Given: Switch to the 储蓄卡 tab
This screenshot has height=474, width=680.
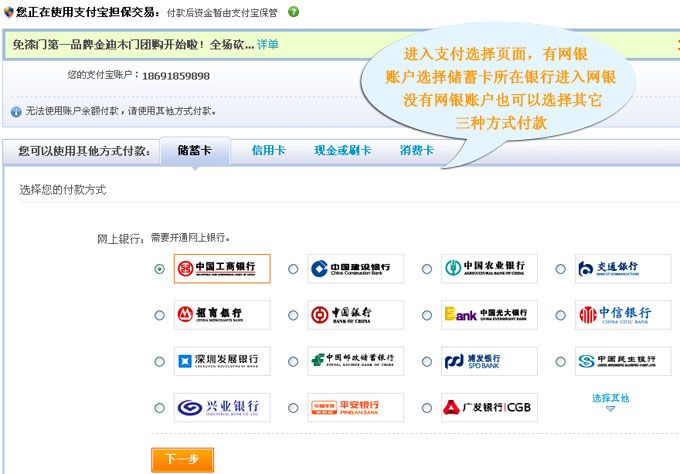Looking at the screenshot, I should pos(195,150).
